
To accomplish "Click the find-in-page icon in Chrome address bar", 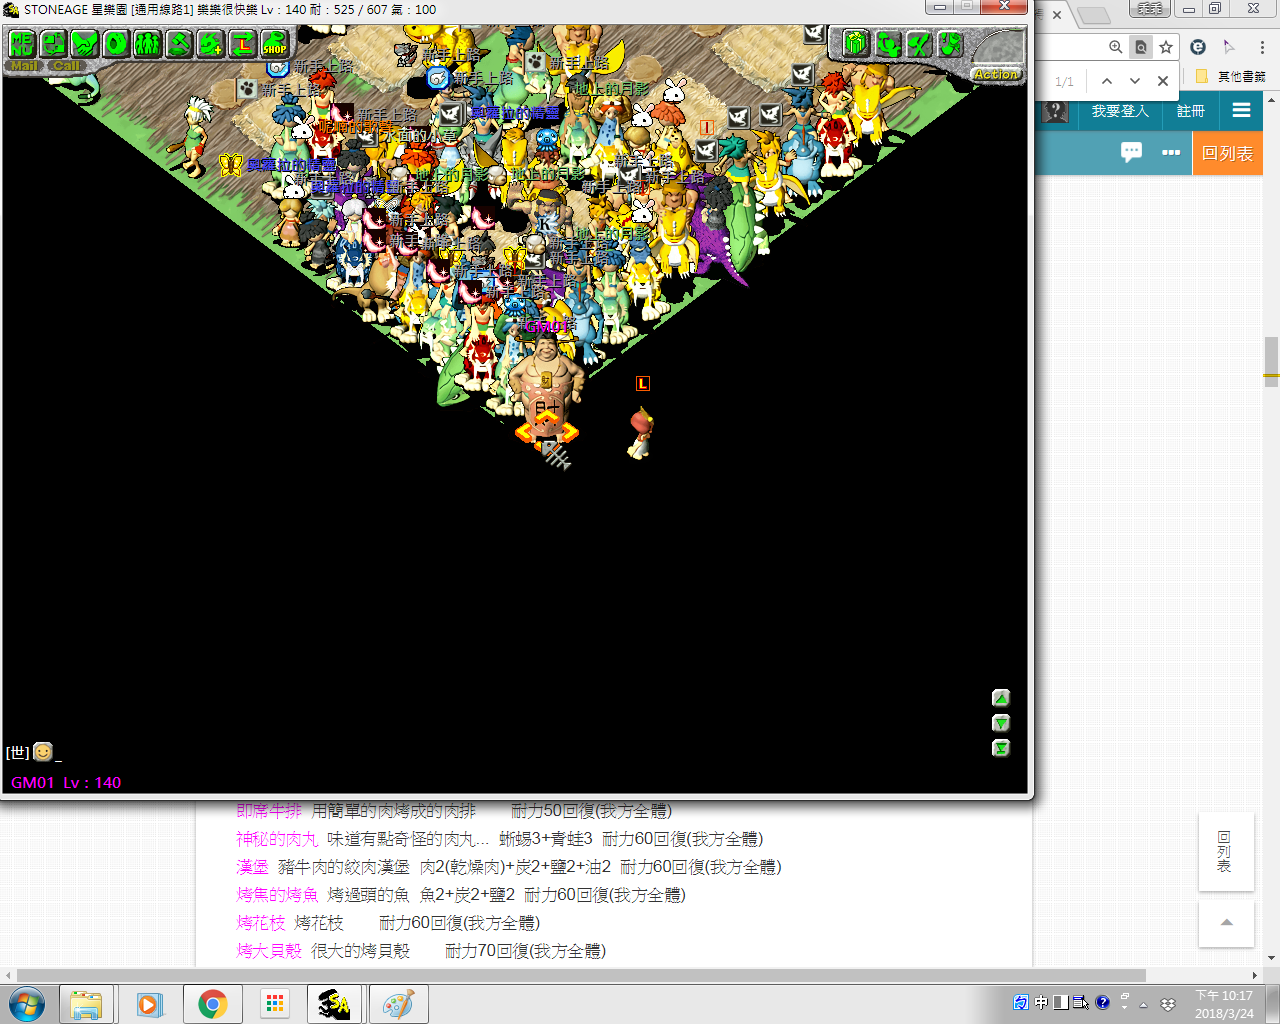I will coord(1141,47).
